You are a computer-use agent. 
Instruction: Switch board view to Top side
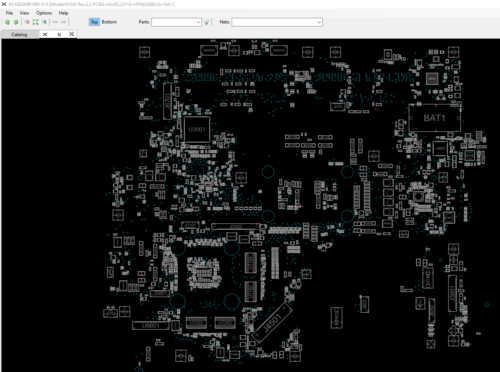pyautogui.click(x=94, y=22)
